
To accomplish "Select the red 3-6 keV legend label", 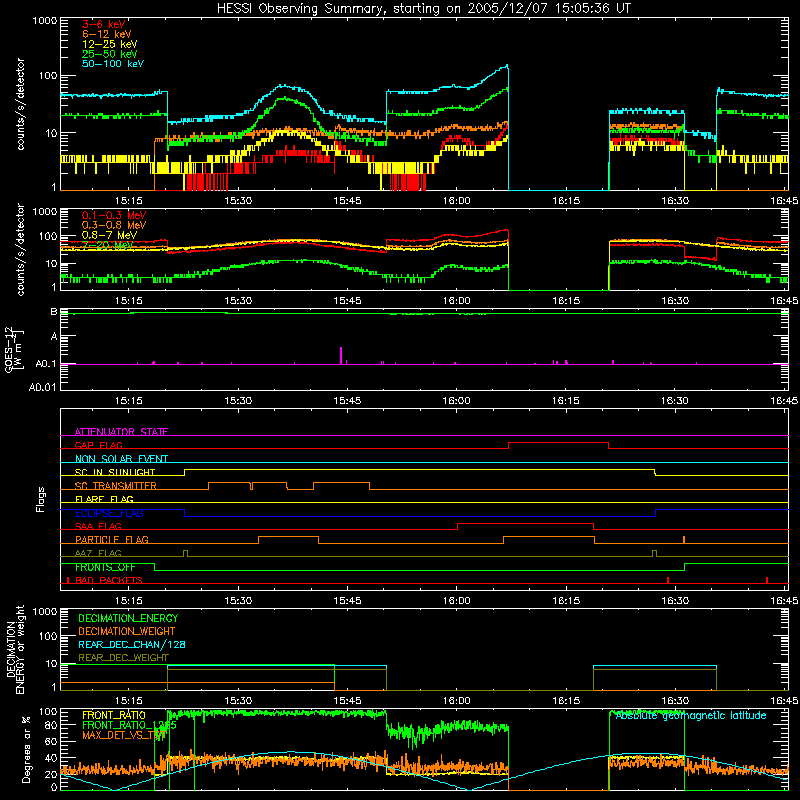I will coord(104,24).
